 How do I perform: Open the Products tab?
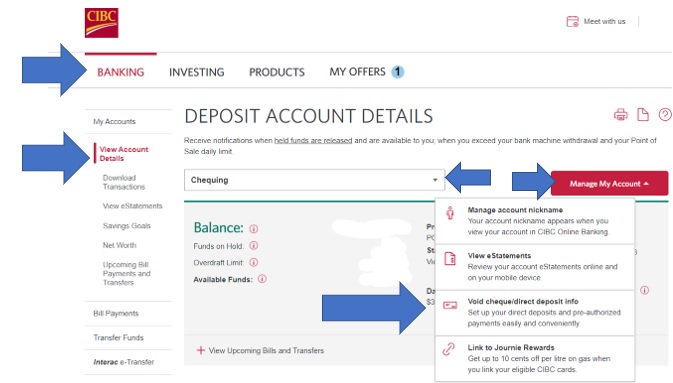pos(277,72)
